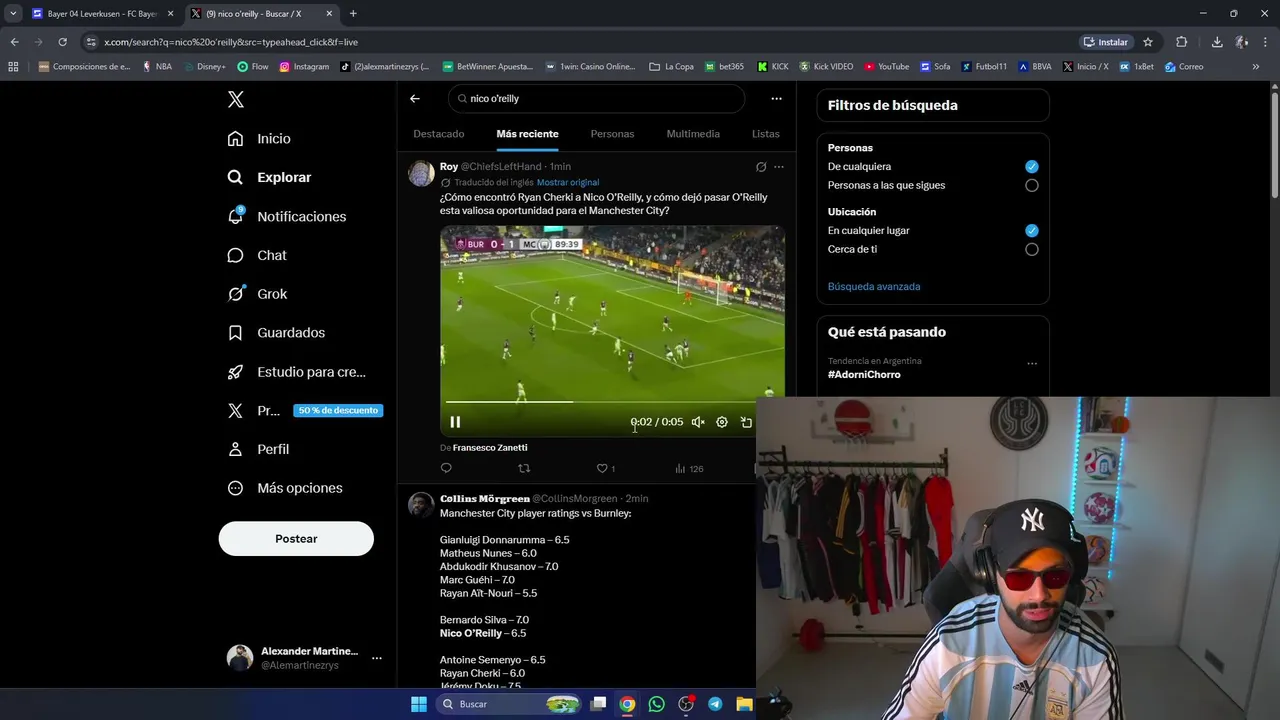Switch to Bayer 04 Leverkusen browser tab
This screenshot has width=1280, height=720.
101,14
